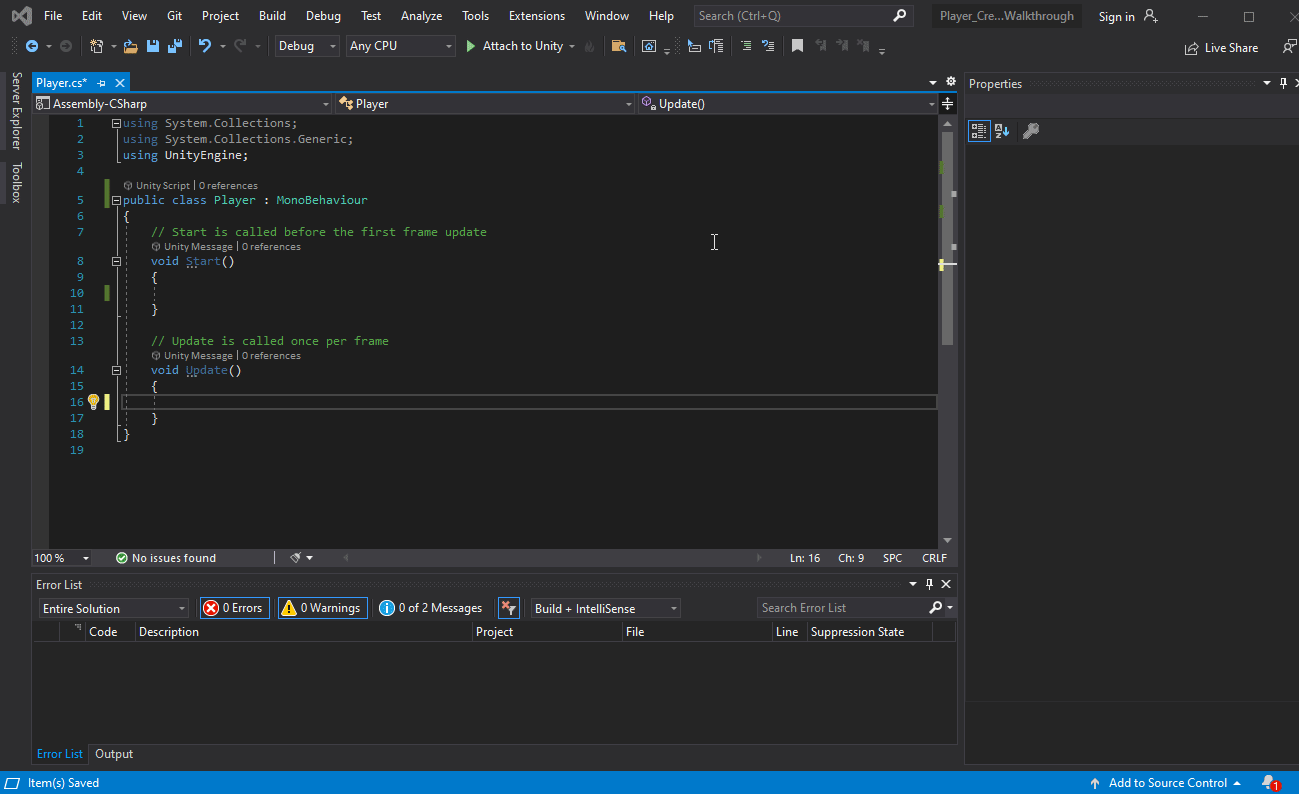
Task: Click the notifications bell in status bar
Action: [x=1268, y=783]
